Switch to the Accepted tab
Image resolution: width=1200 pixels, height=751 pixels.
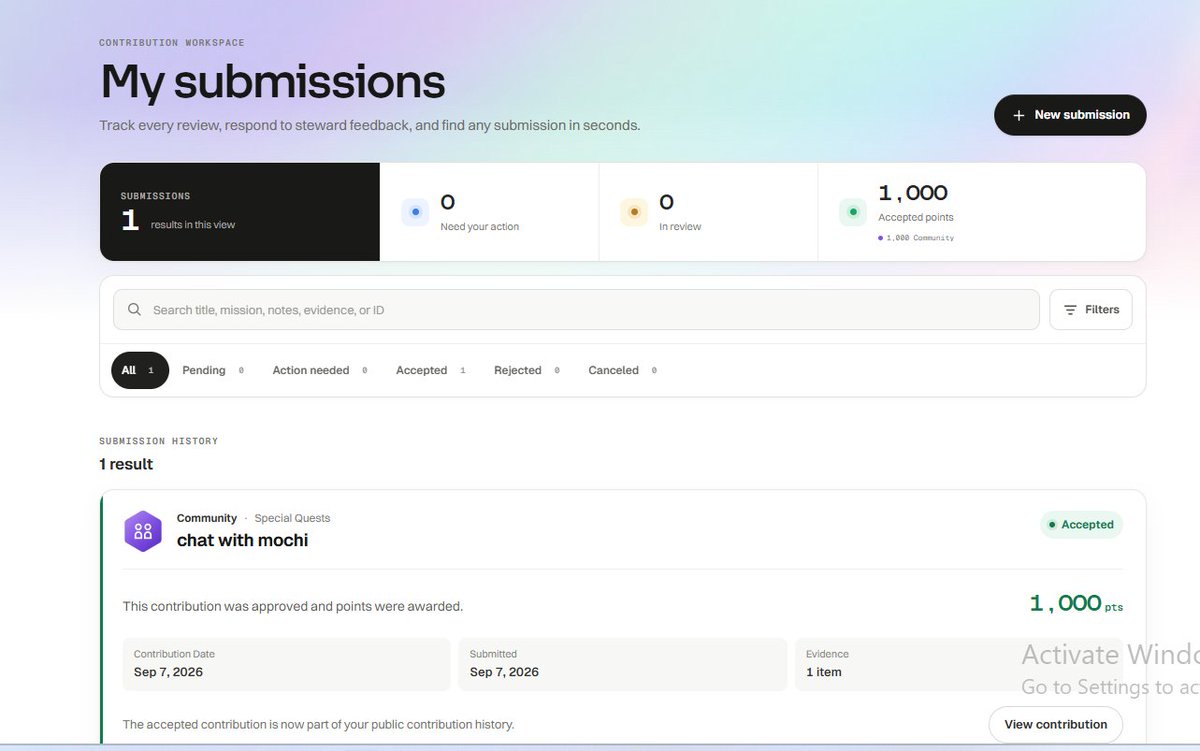(431, 370)
